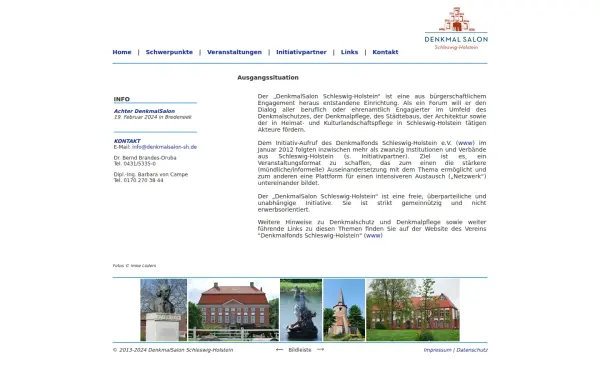Screen dimensions: 600x375
Task: Click the church tower photo
Action: pos(344,310)
